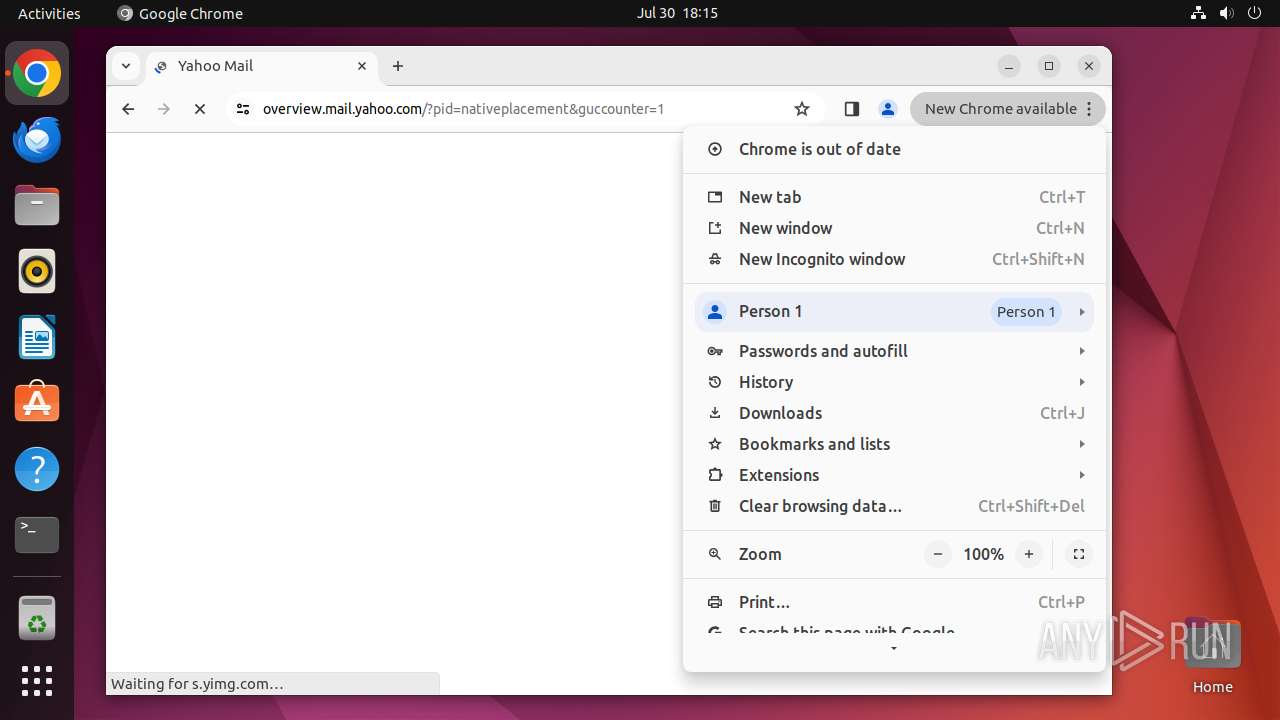Close the Yahoo Mail tab

pos(362,66)
